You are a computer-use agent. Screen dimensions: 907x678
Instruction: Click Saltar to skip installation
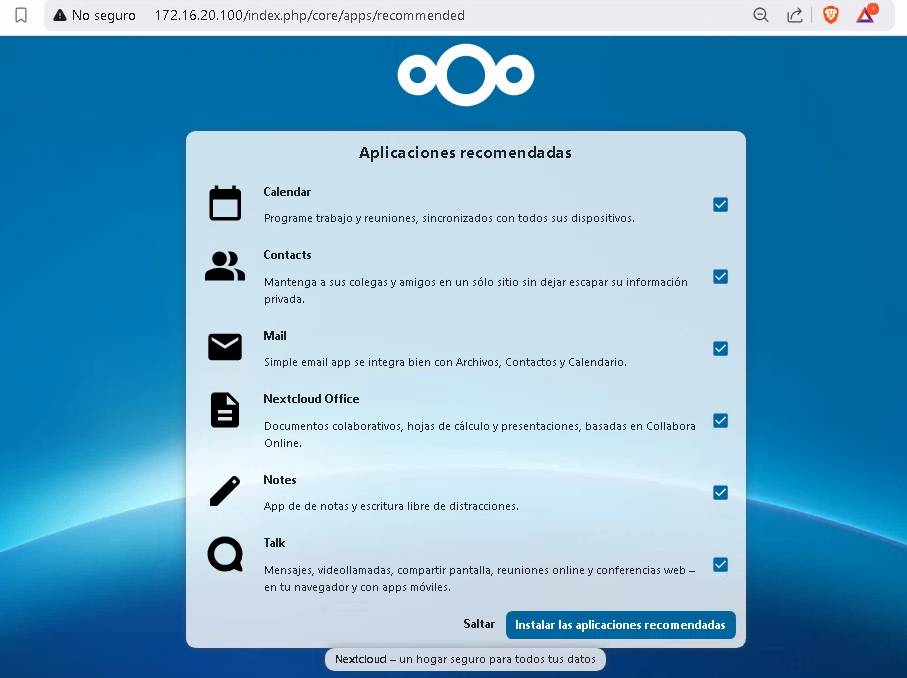479,624
